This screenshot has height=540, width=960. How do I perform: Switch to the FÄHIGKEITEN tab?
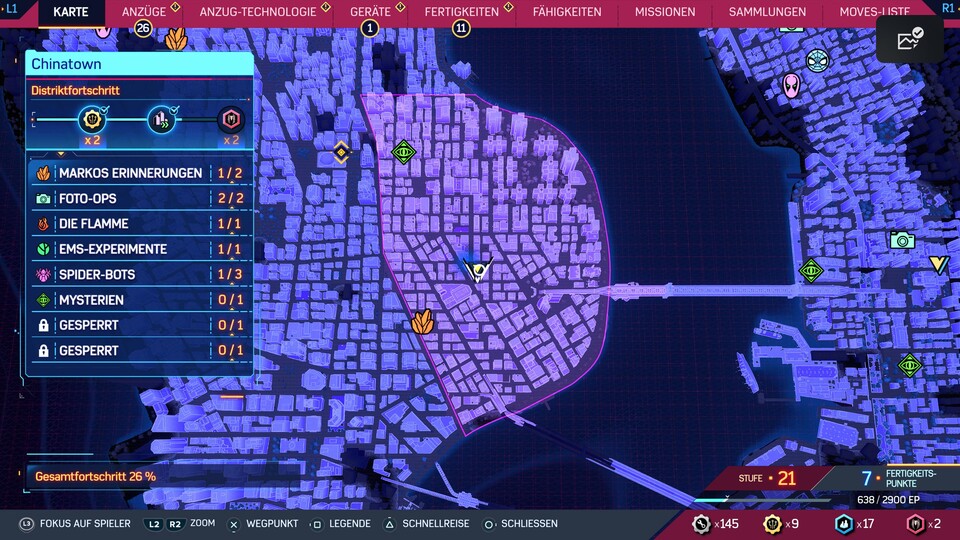(567, 12)
